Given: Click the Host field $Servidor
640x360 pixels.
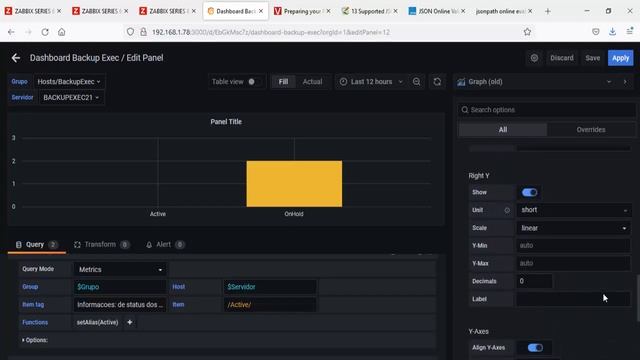Looking at the screenshot, I should tap(270, 287).
